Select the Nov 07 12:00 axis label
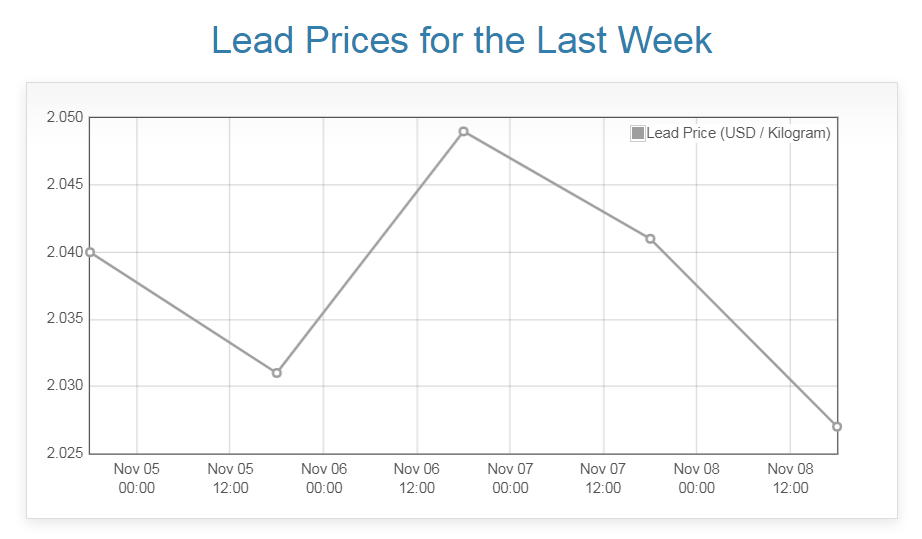The width and height of the screenshot is (922, 539). (603, 478)
